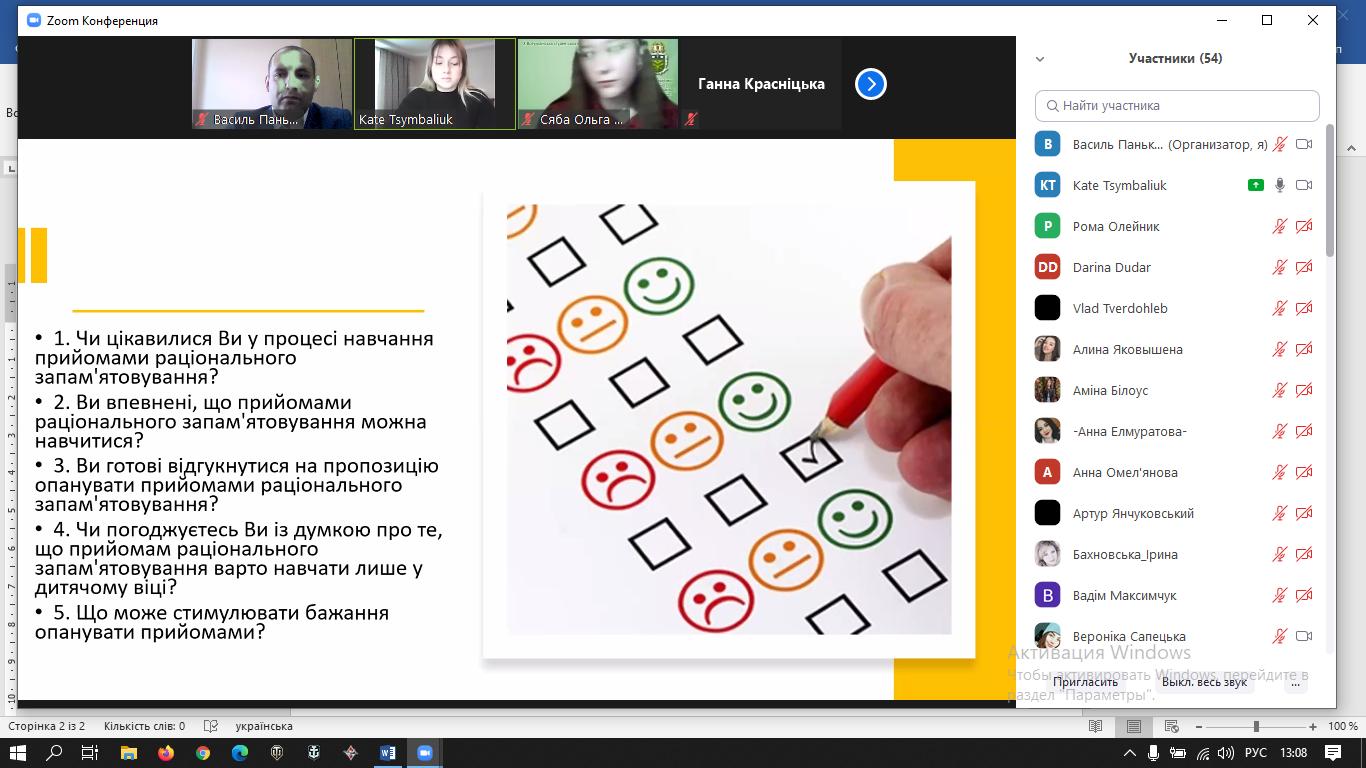Click Kate Tsymbaliuk's green screen share icon
Viewport: 1366px width, 768px height.
click(1255, 185)
